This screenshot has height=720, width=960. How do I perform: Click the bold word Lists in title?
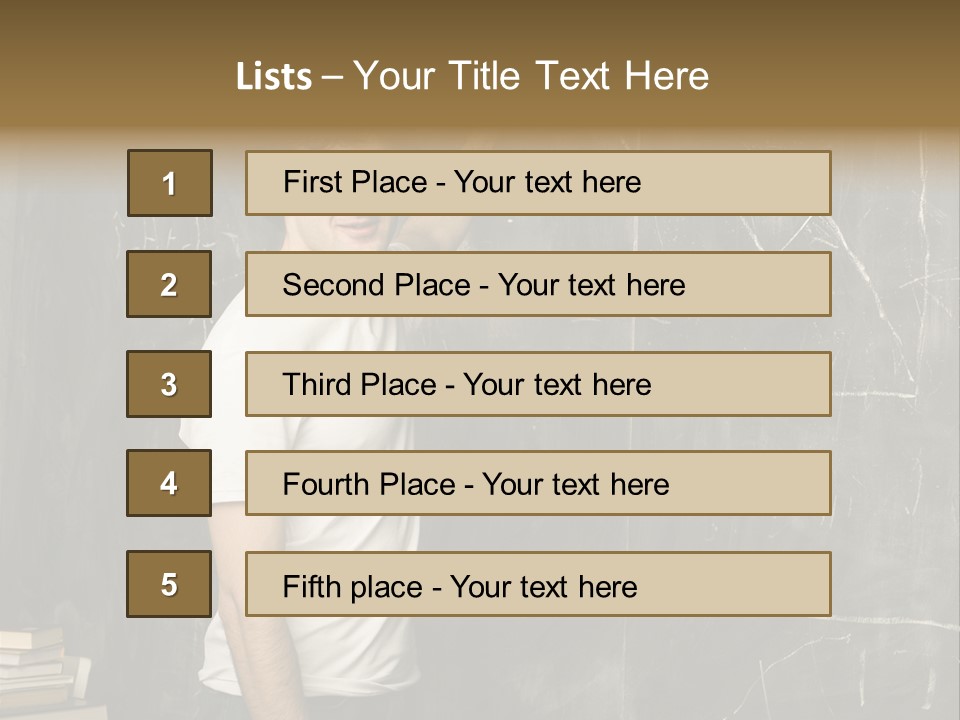pyautogui.click(x=274, y=76)
